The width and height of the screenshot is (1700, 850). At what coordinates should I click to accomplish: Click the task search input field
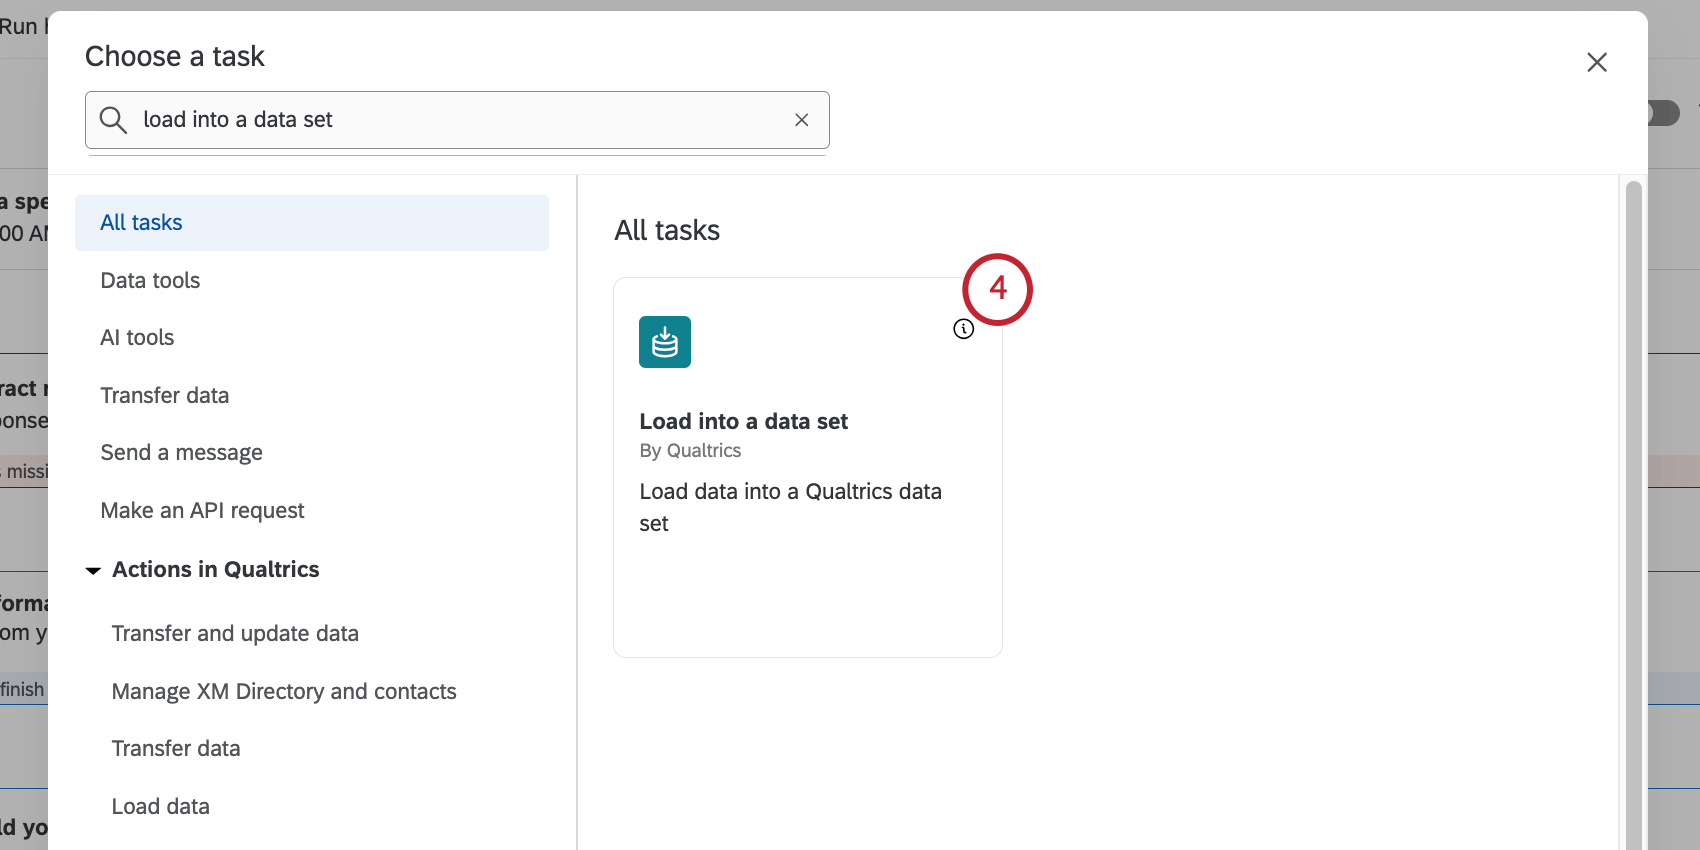click(460, 120)
